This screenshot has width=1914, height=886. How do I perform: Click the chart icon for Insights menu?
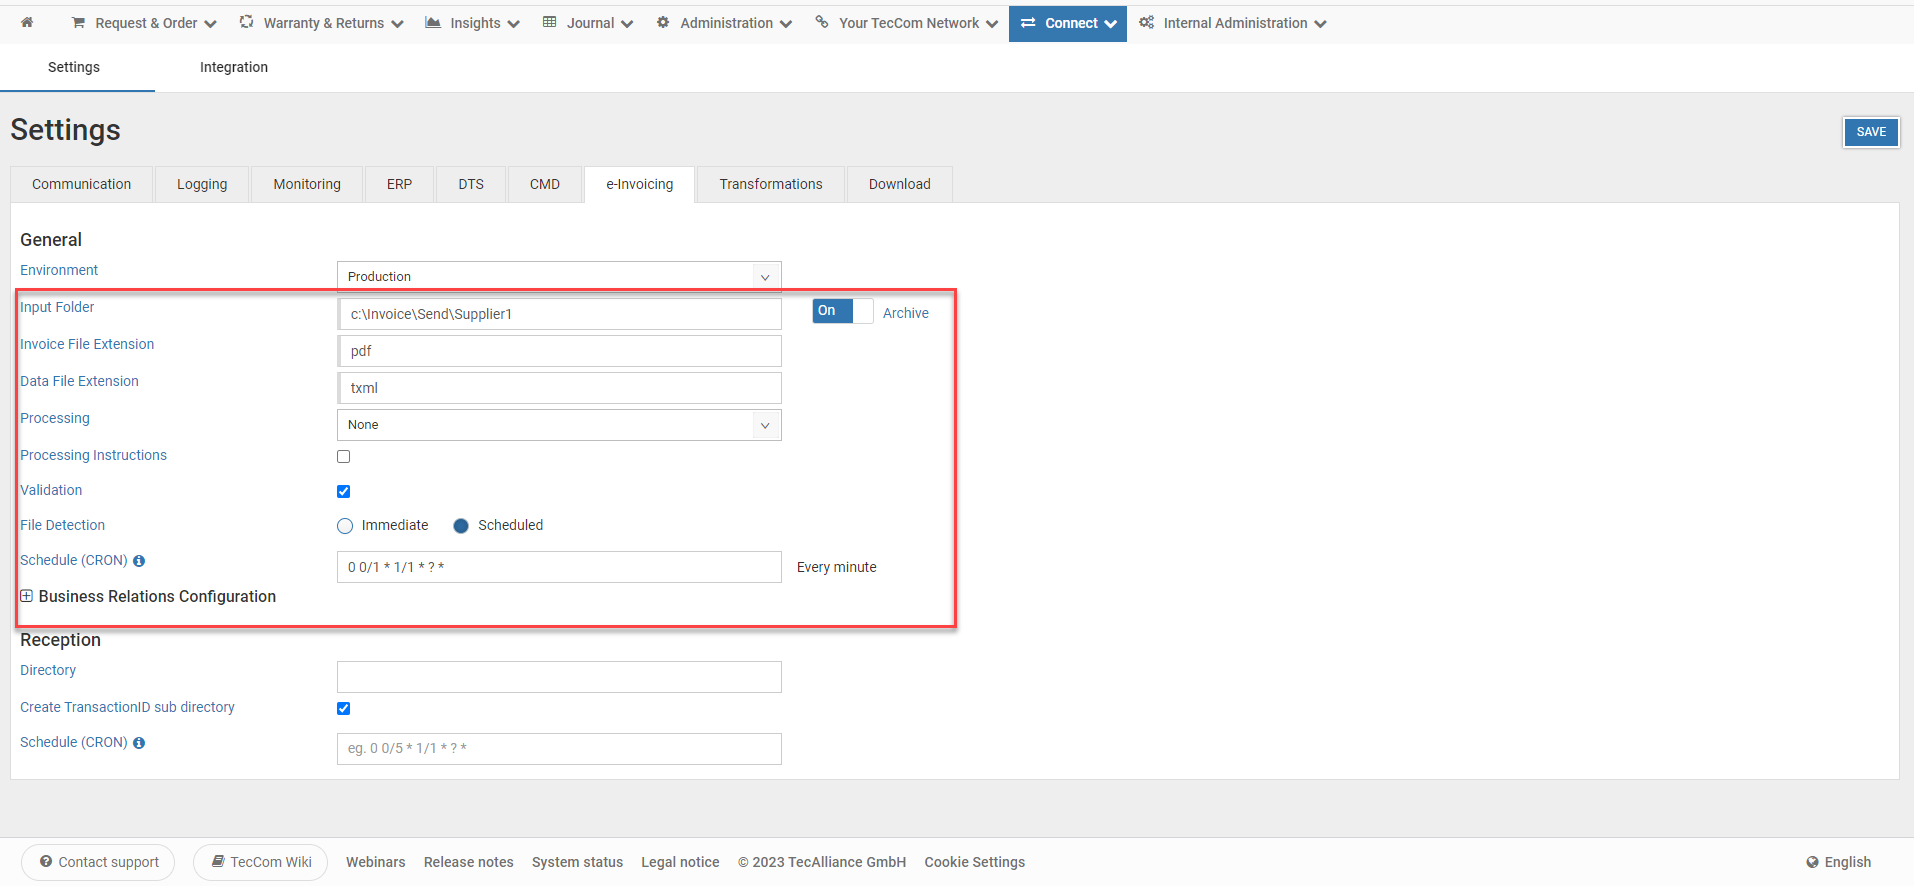coord(433,22)
